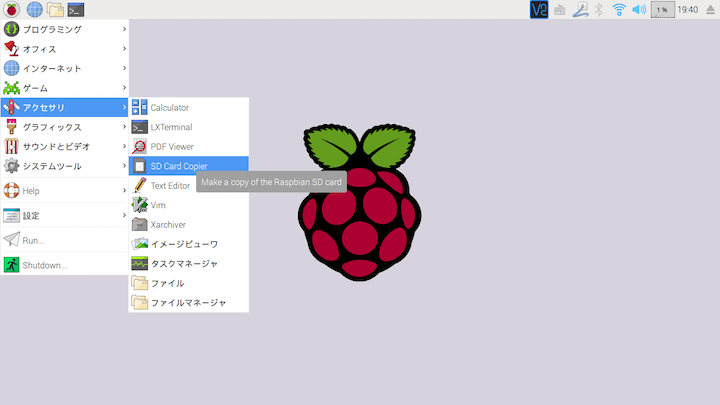Launch the web browser globe icon in taskbar
This screenshot has height=405, width=720.
[34, 9]
